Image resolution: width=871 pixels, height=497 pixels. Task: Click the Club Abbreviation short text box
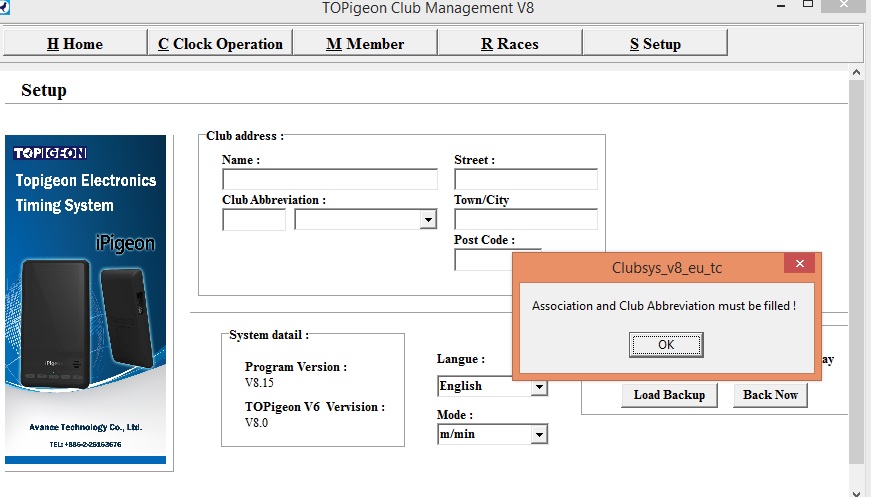click(254, 219)
